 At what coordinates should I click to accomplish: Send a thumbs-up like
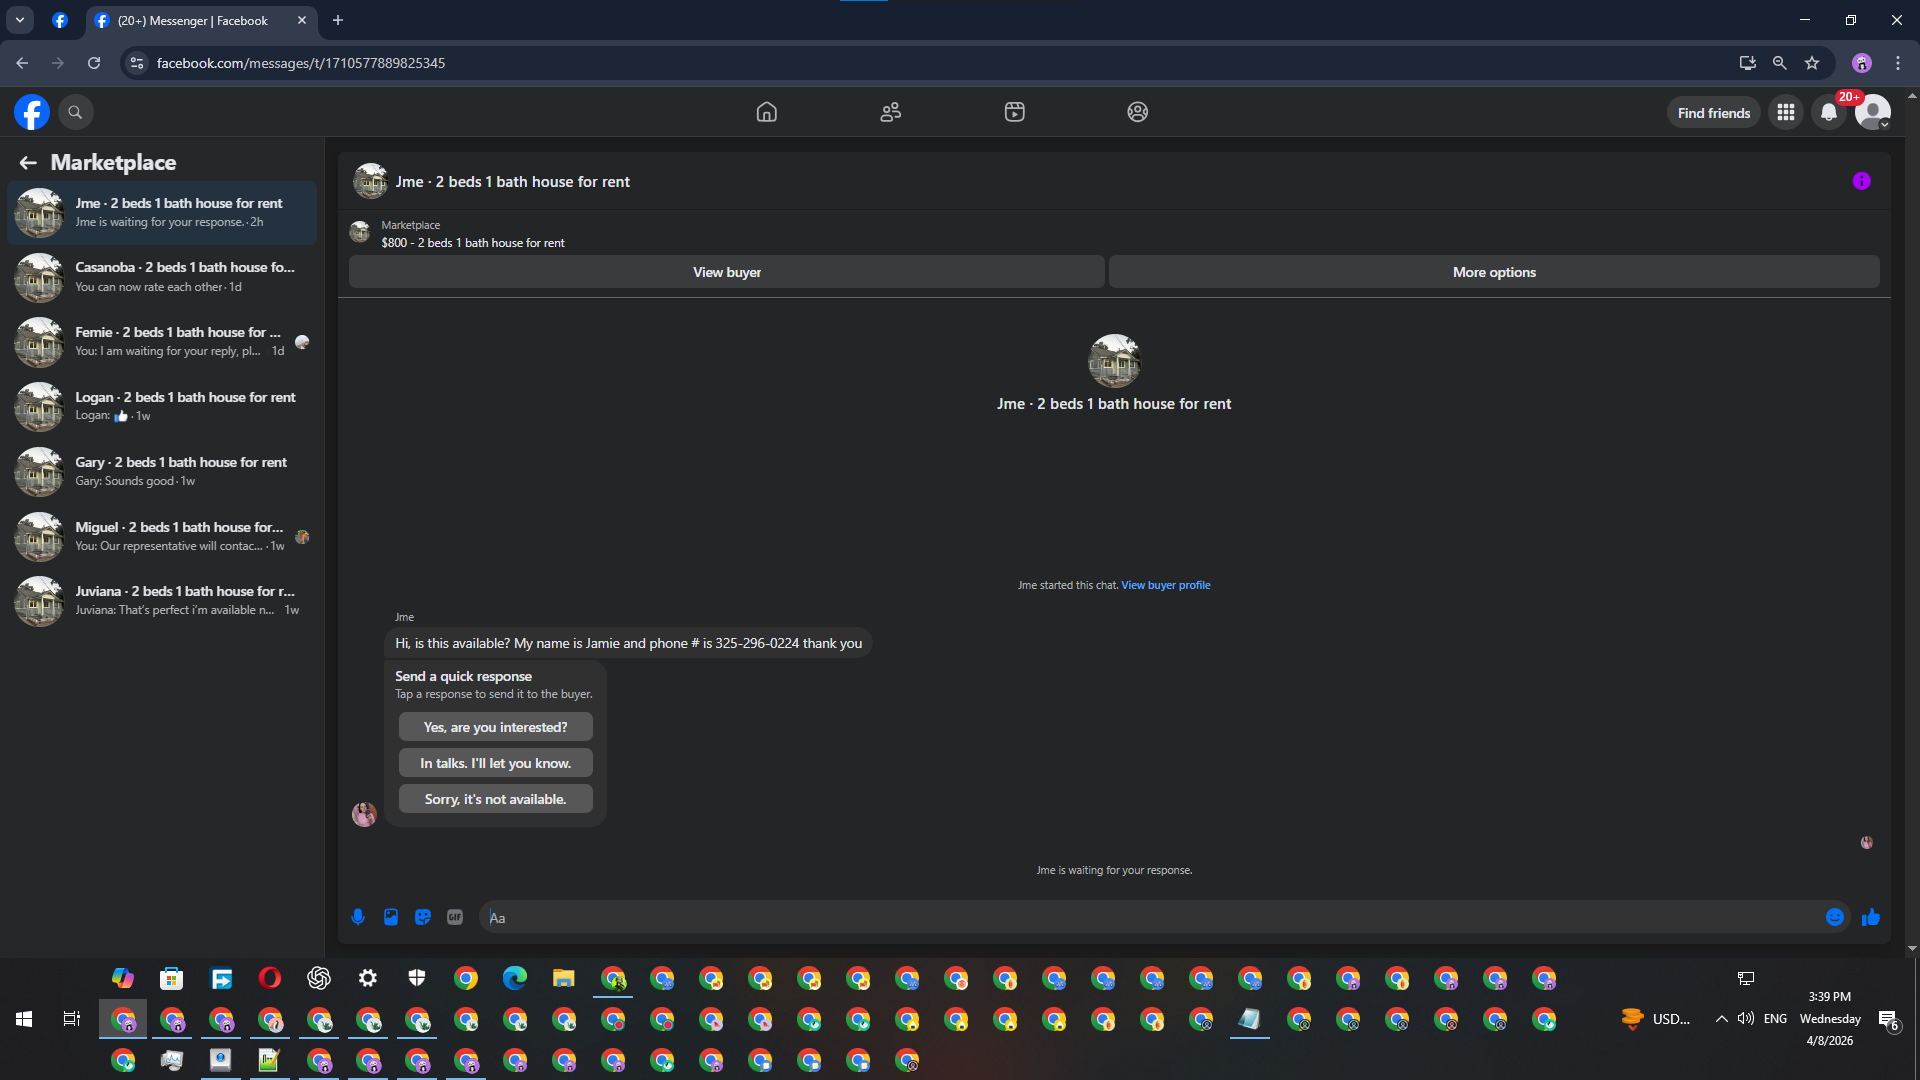point(1870,917)
